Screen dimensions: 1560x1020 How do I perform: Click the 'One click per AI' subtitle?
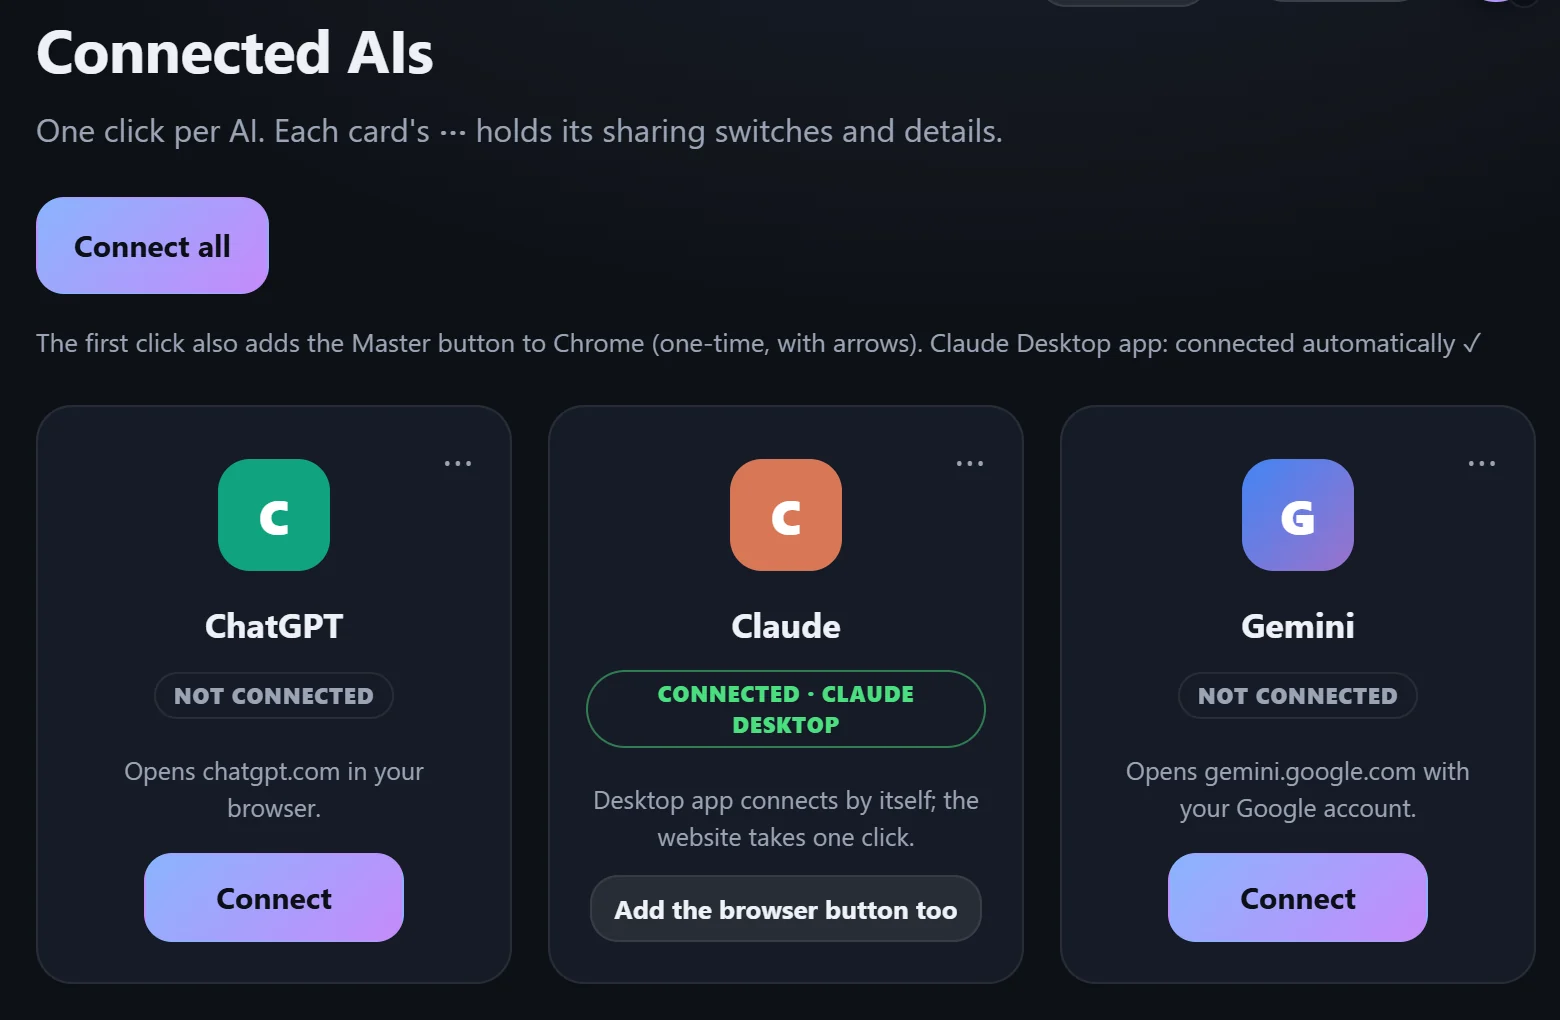[x=519, y=131]
